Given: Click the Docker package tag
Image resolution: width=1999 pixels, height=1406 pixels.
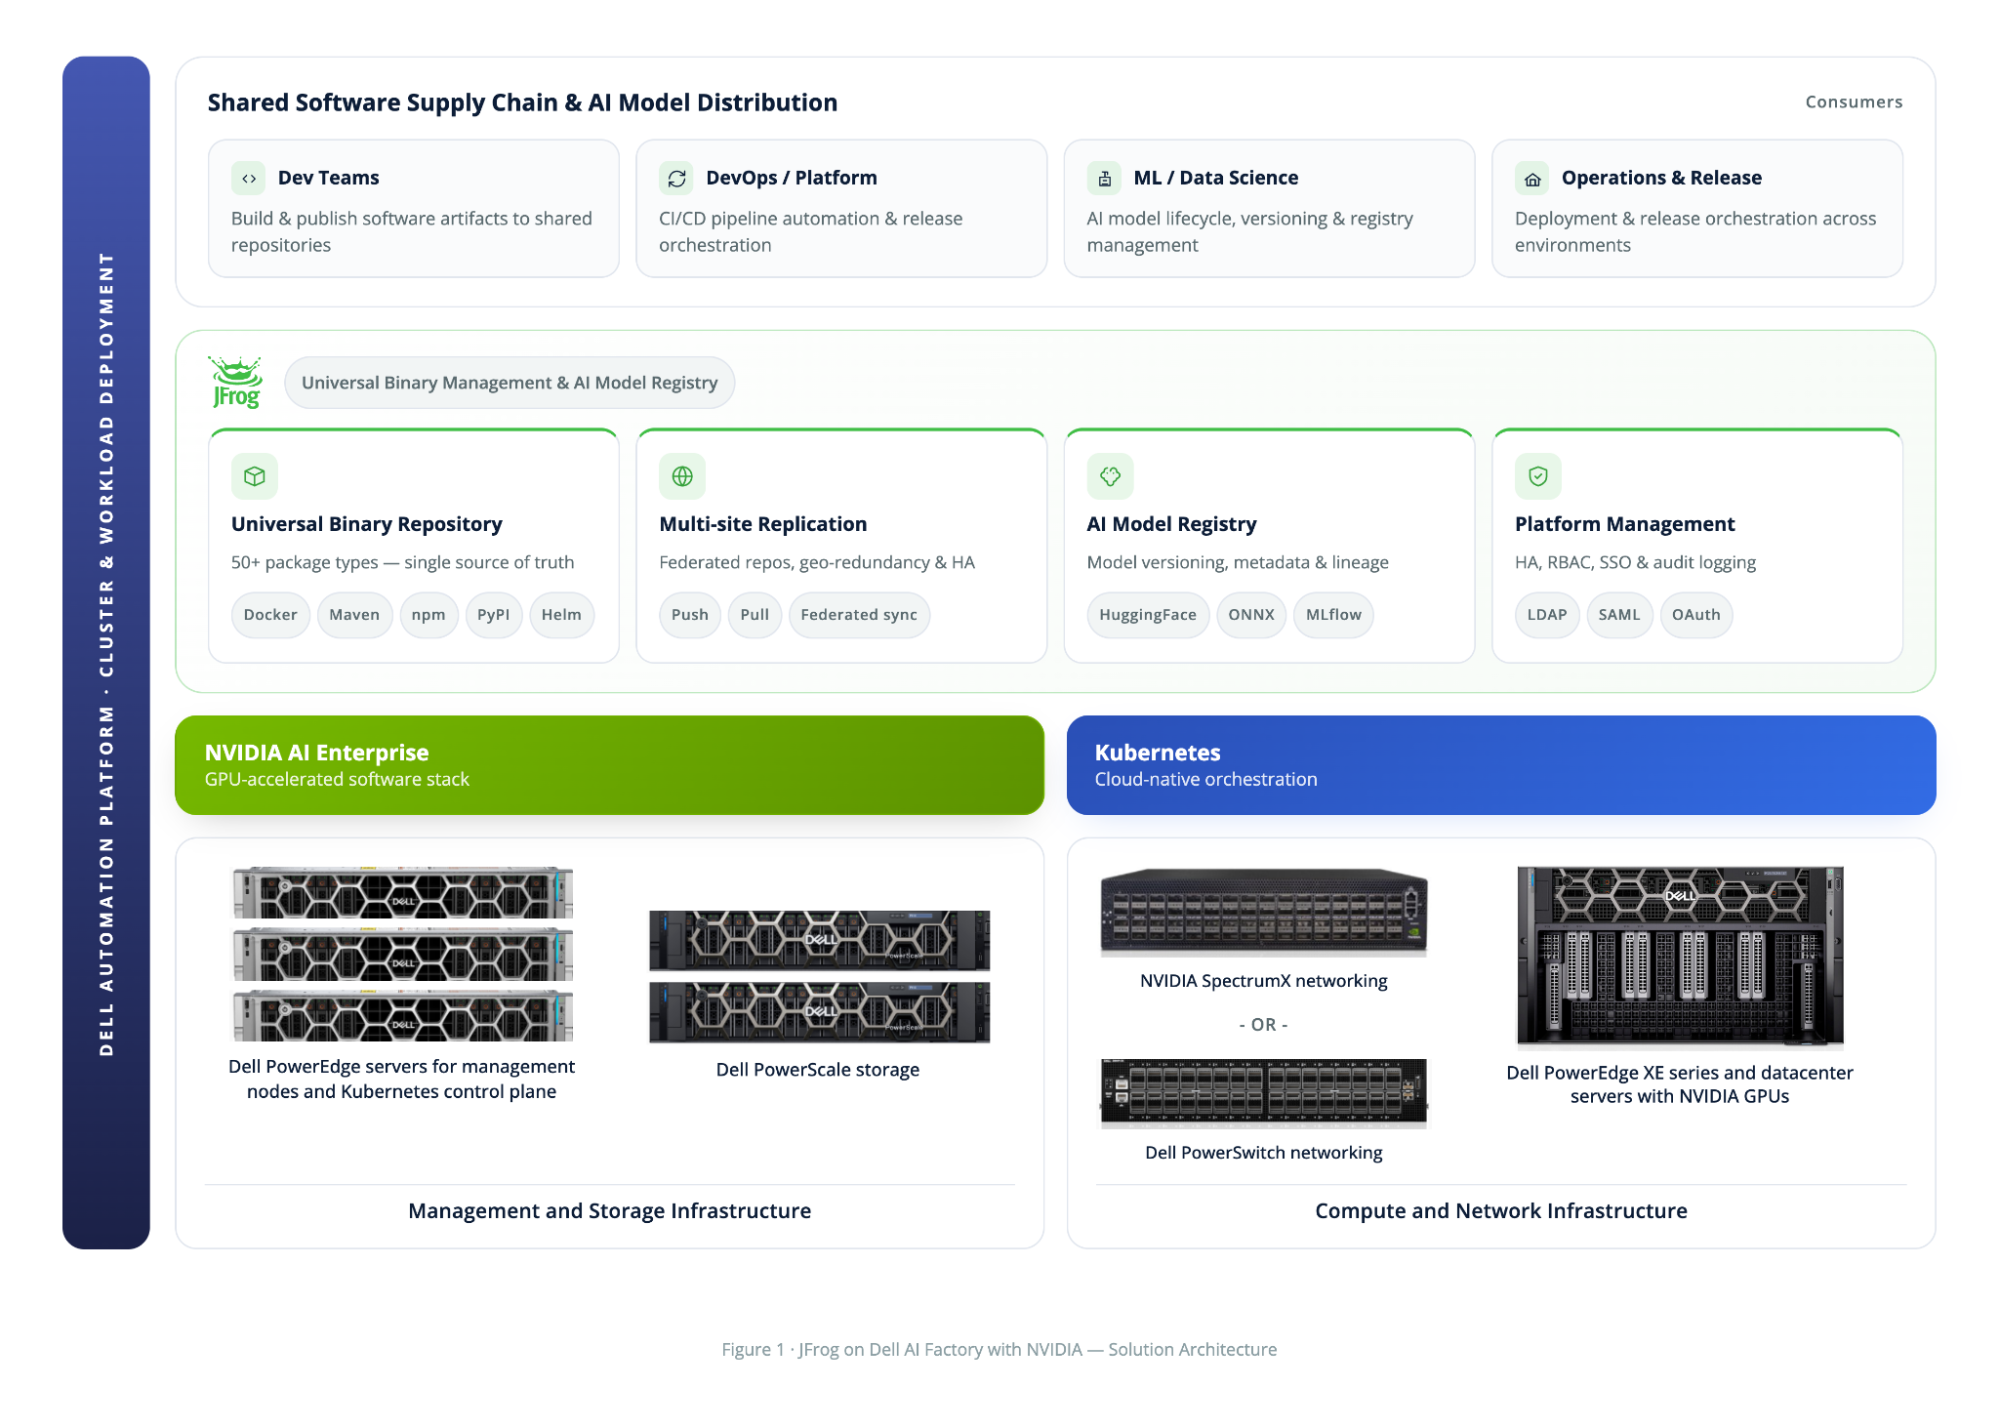Looking at the screenshot, I should click(x=270, y=615).
